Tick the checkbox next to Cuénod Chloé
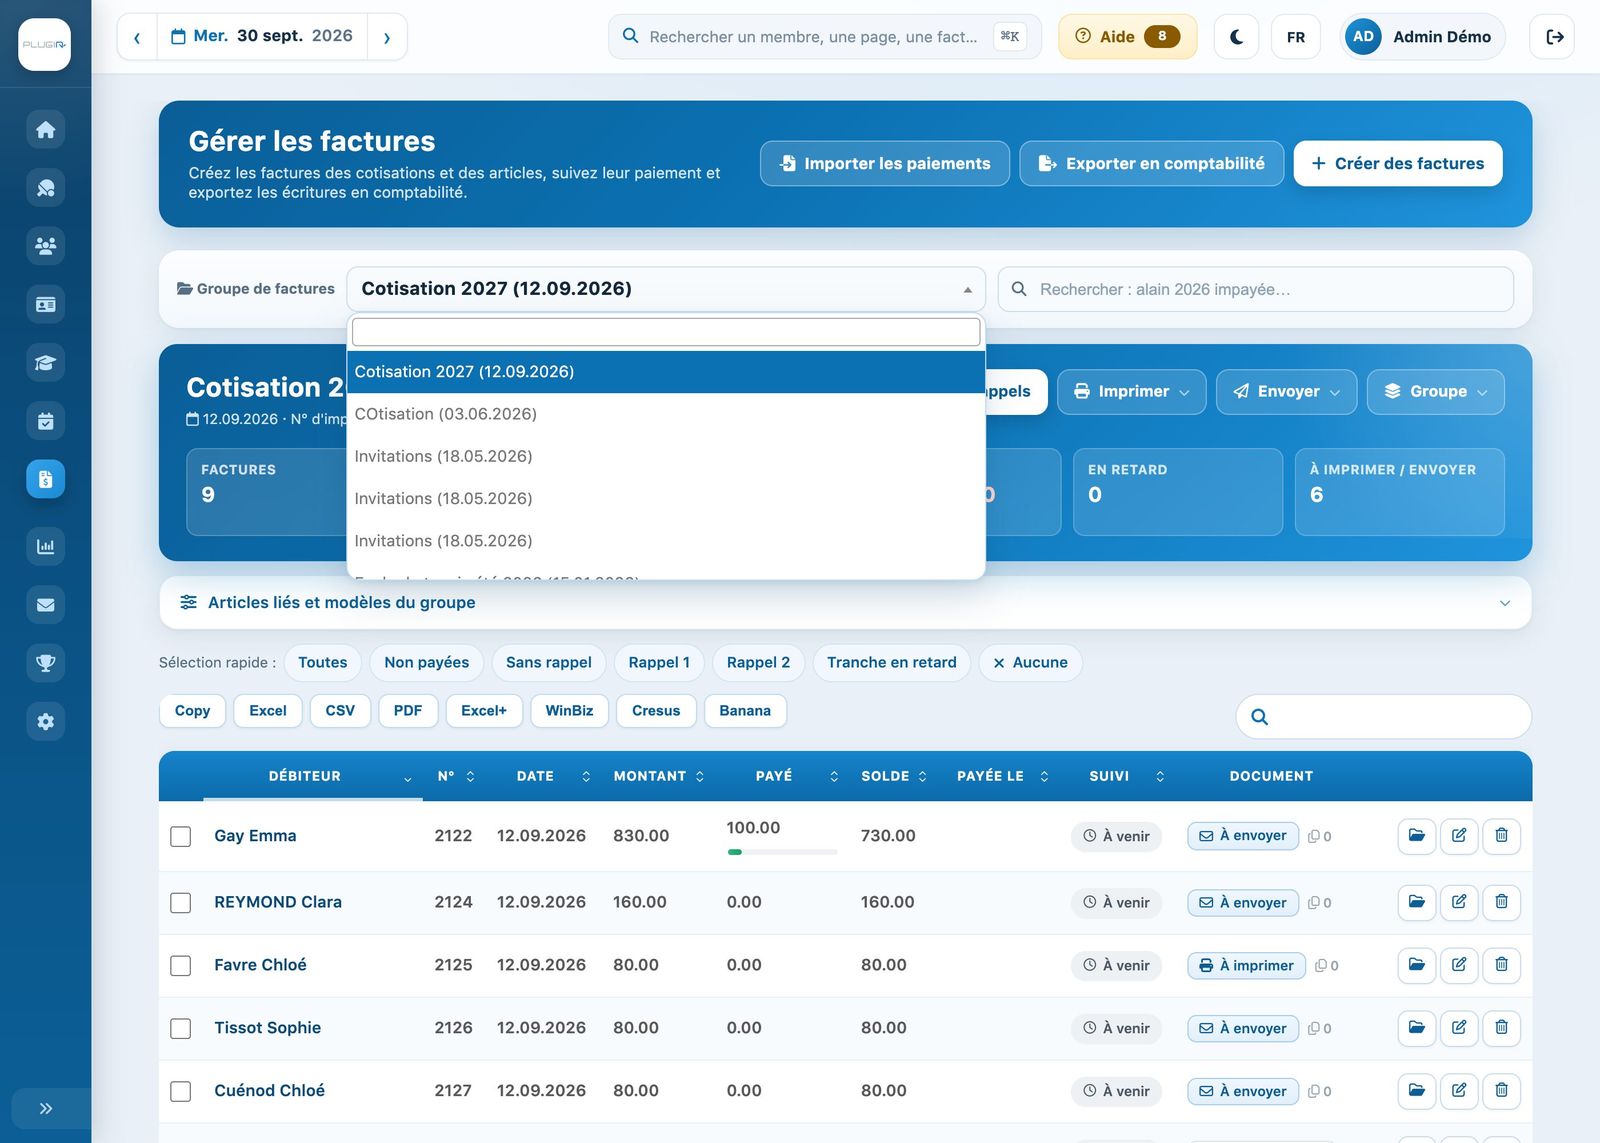 (x=180, y=1091)
